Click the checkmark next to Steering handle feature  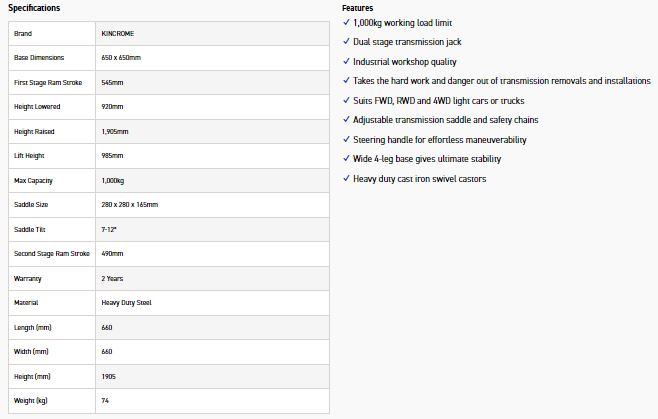coord(347,139)
